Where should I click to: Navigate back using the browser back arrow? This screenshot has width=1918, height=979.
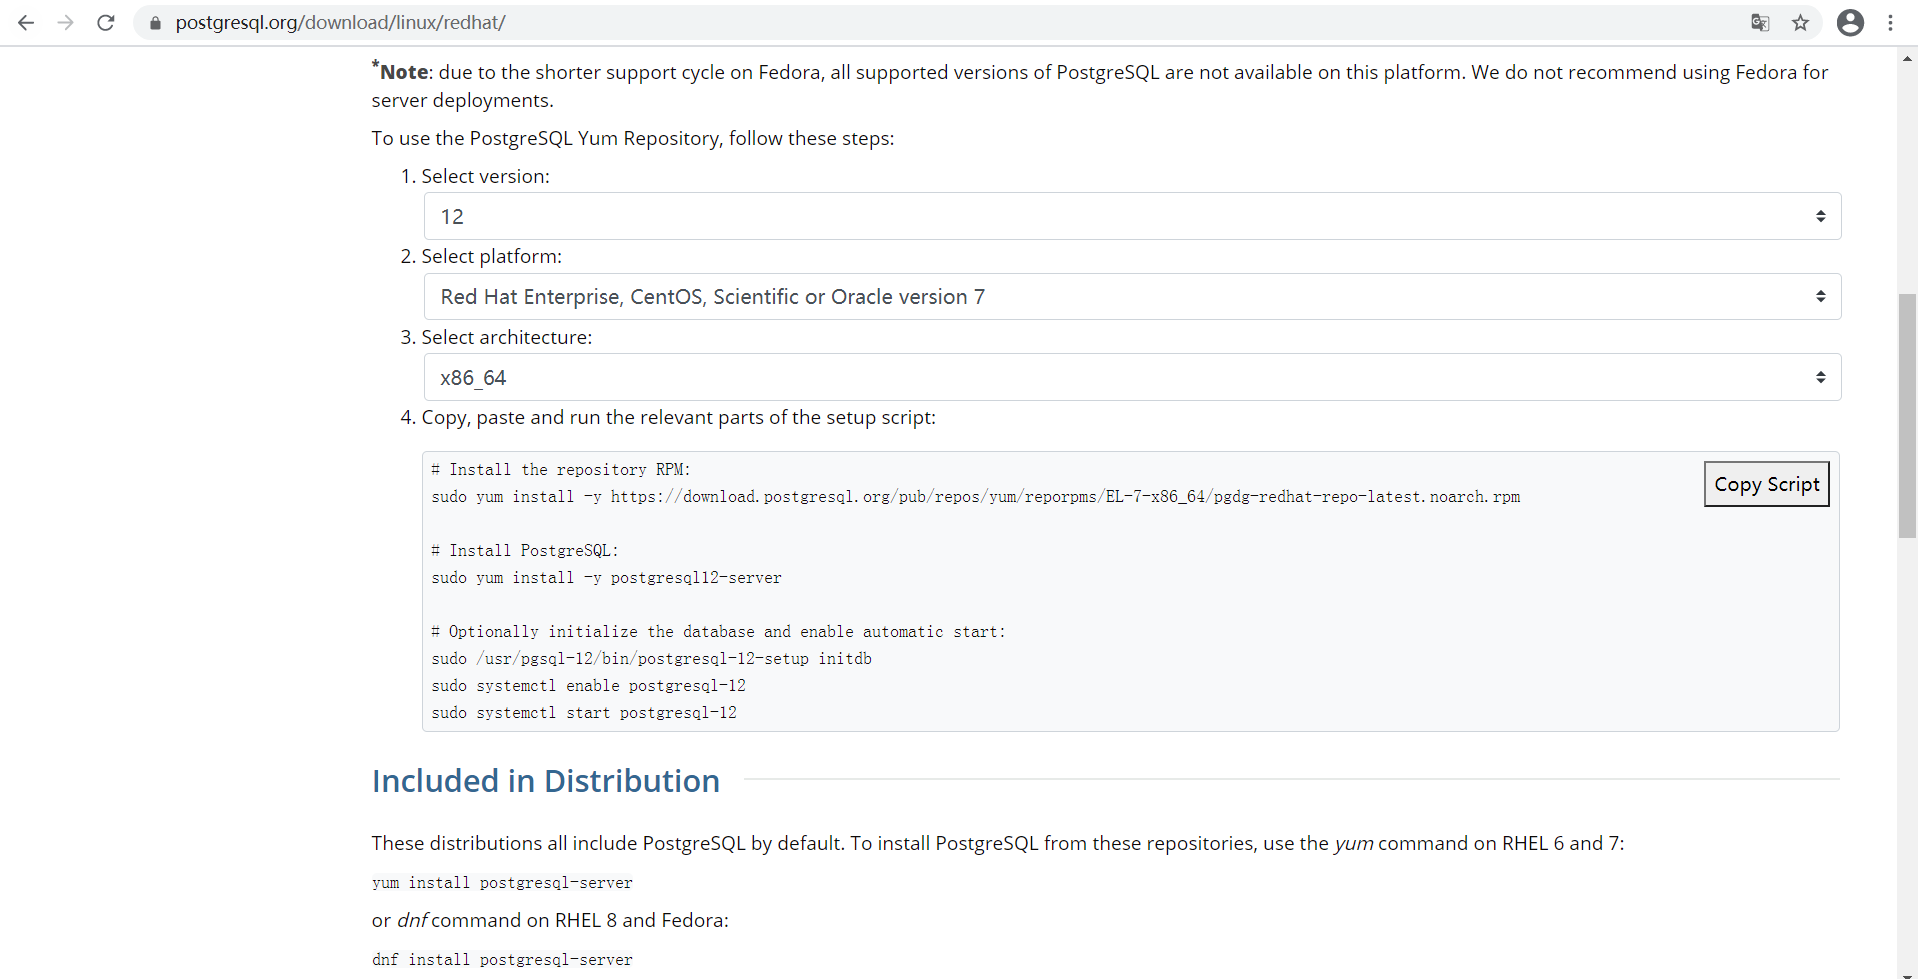[x=25, y=22]
